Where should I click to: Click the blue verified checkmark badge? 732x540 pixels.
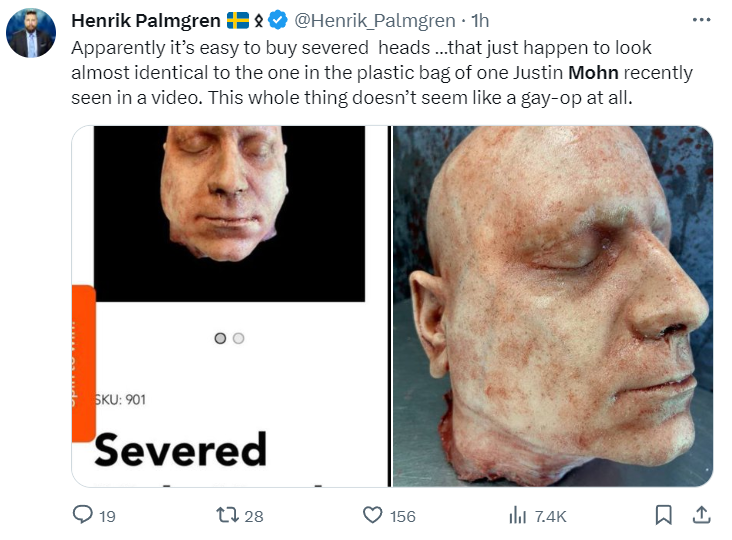pyautogui.click(x=279, y=21)
